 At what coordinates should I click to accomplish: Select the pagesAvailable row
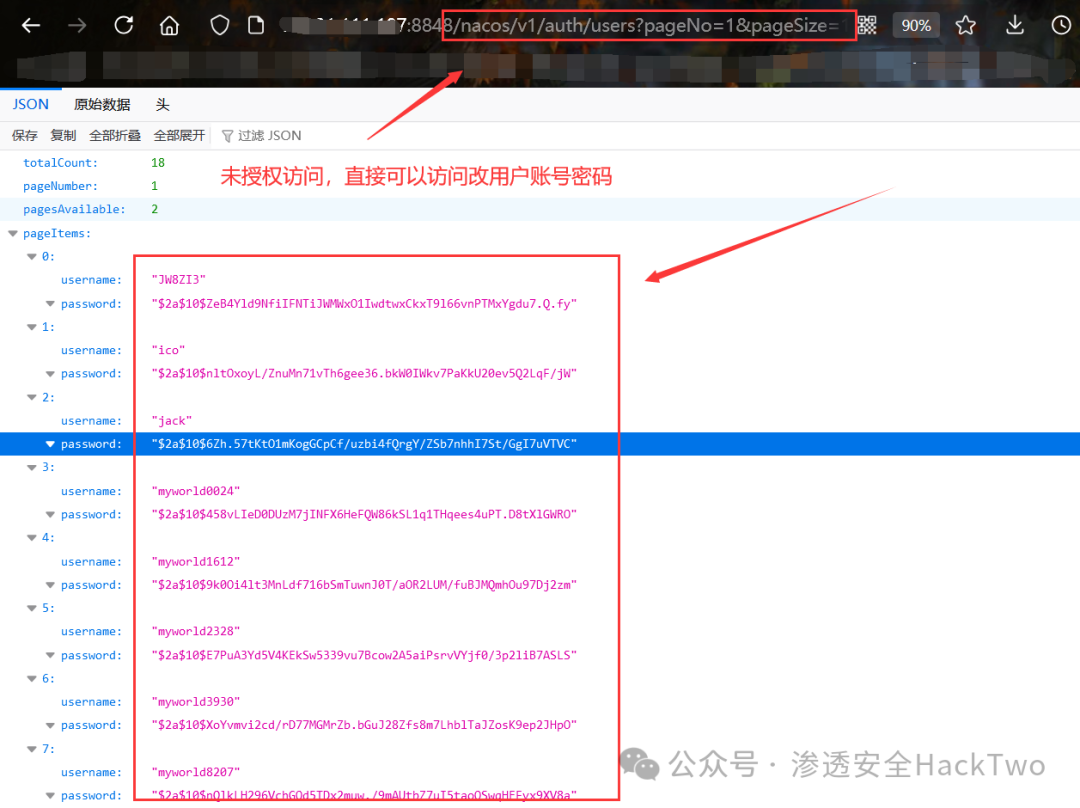click(x=540, y=209)
